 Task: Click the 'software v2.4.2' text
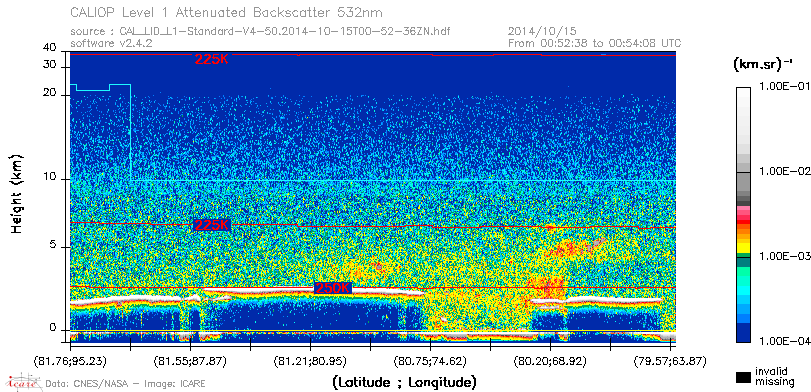(x=111, y=43)
